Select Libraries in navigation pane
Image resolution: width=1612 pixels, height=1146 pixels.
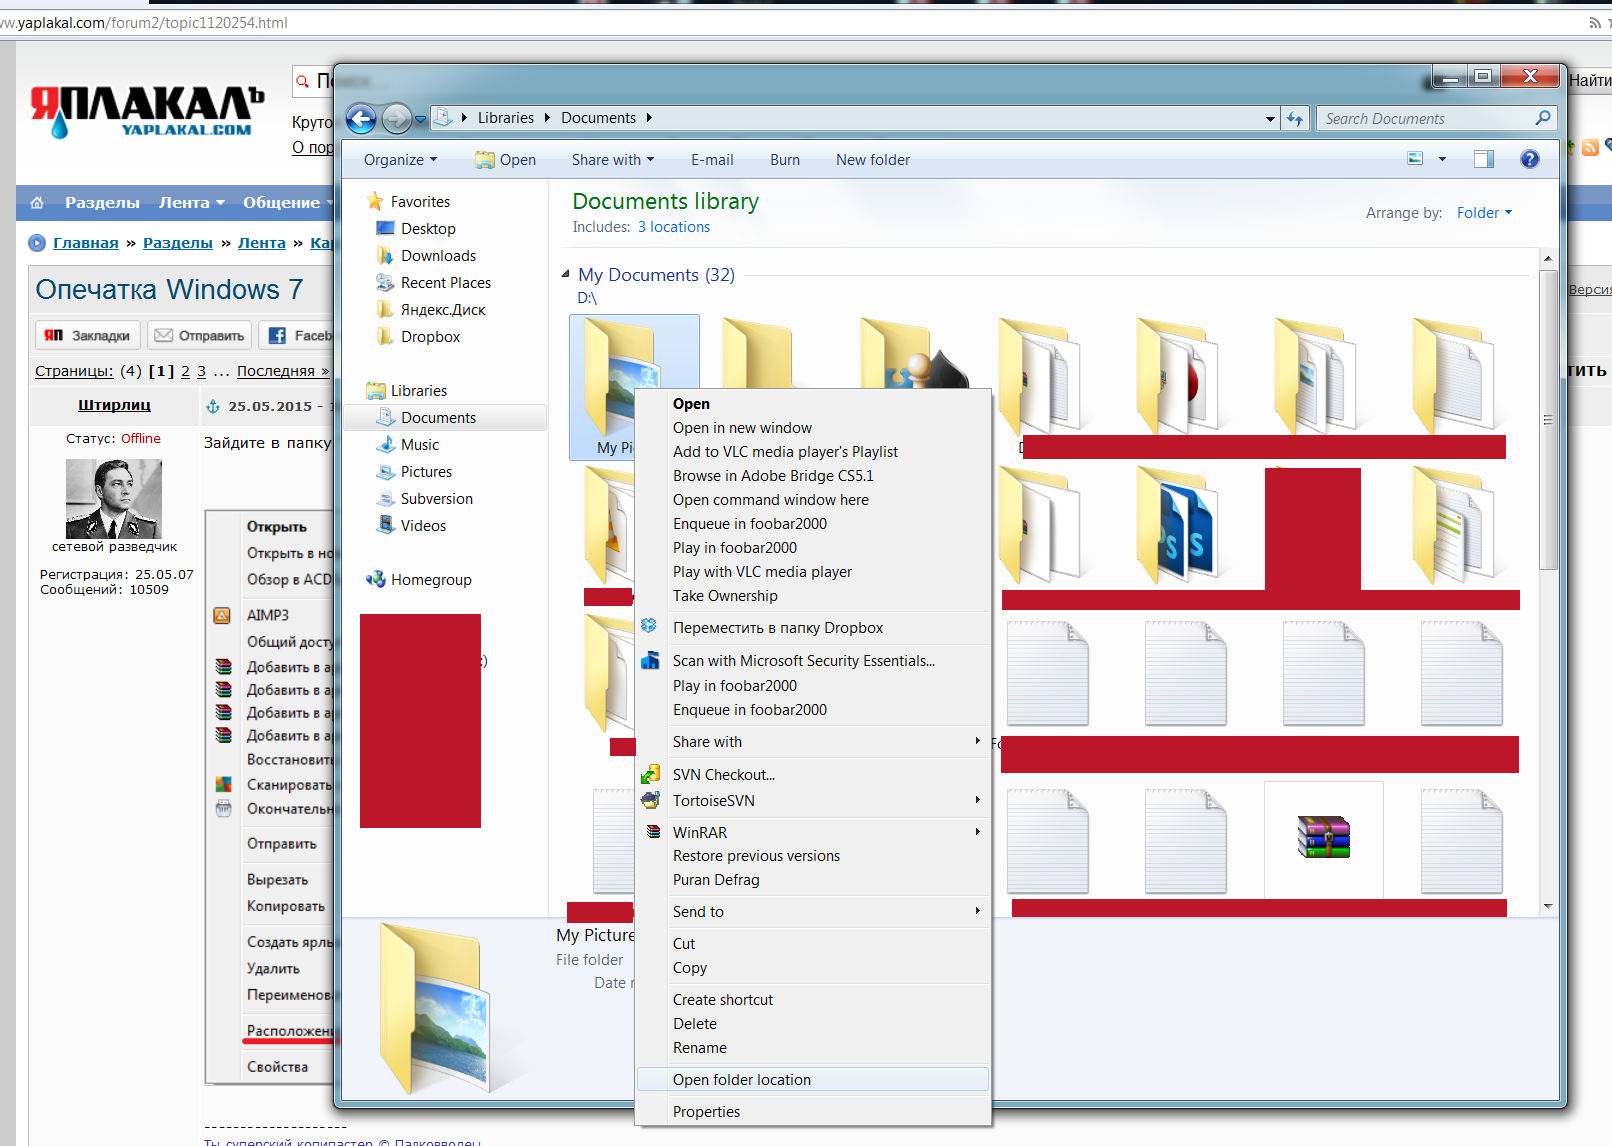[x=419, y=391]
